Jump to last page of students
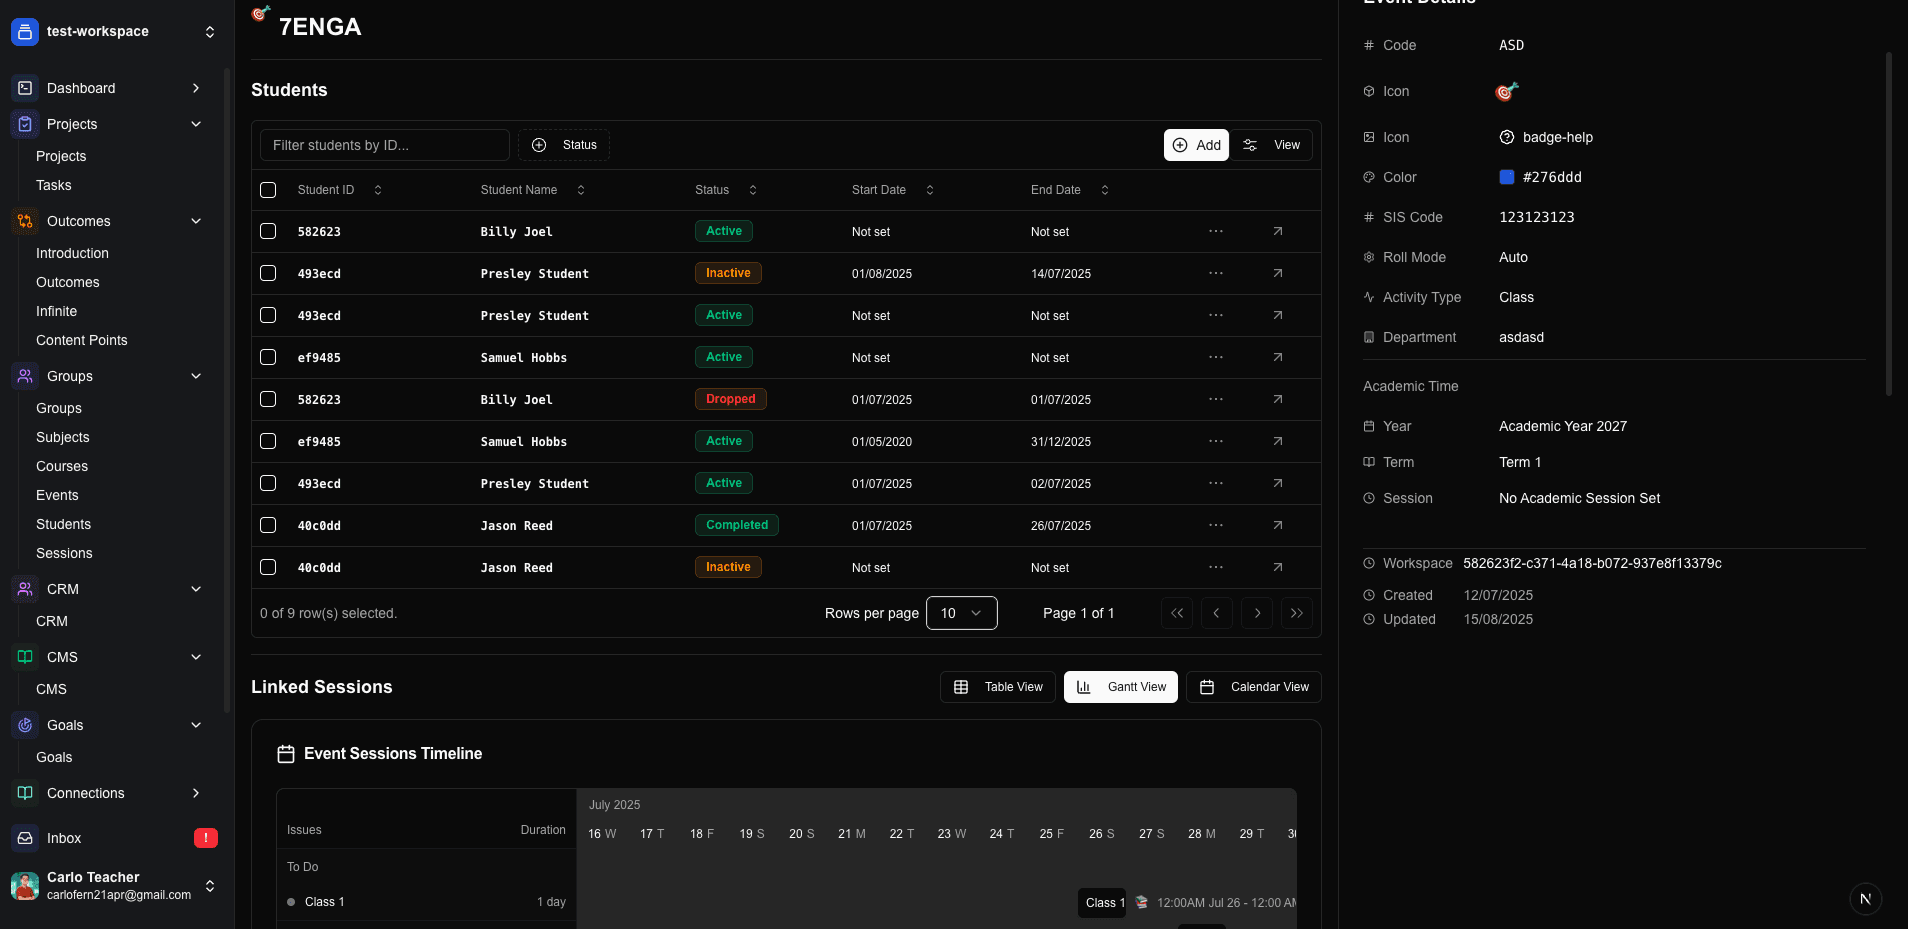This screenshot has height=929, width=1908. [x=1296, y=613]
